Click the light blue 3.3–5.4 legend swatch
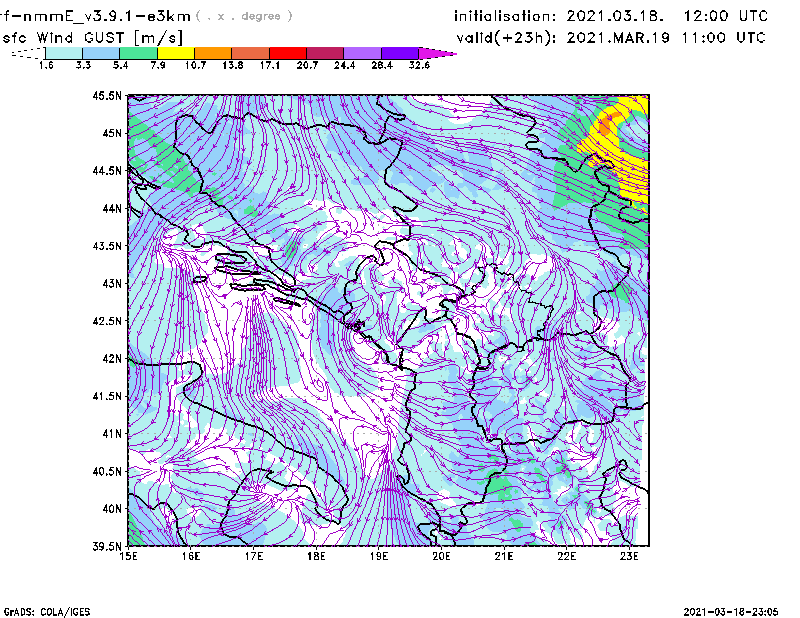This screenshot has height=618, width=800. point(101,53)
